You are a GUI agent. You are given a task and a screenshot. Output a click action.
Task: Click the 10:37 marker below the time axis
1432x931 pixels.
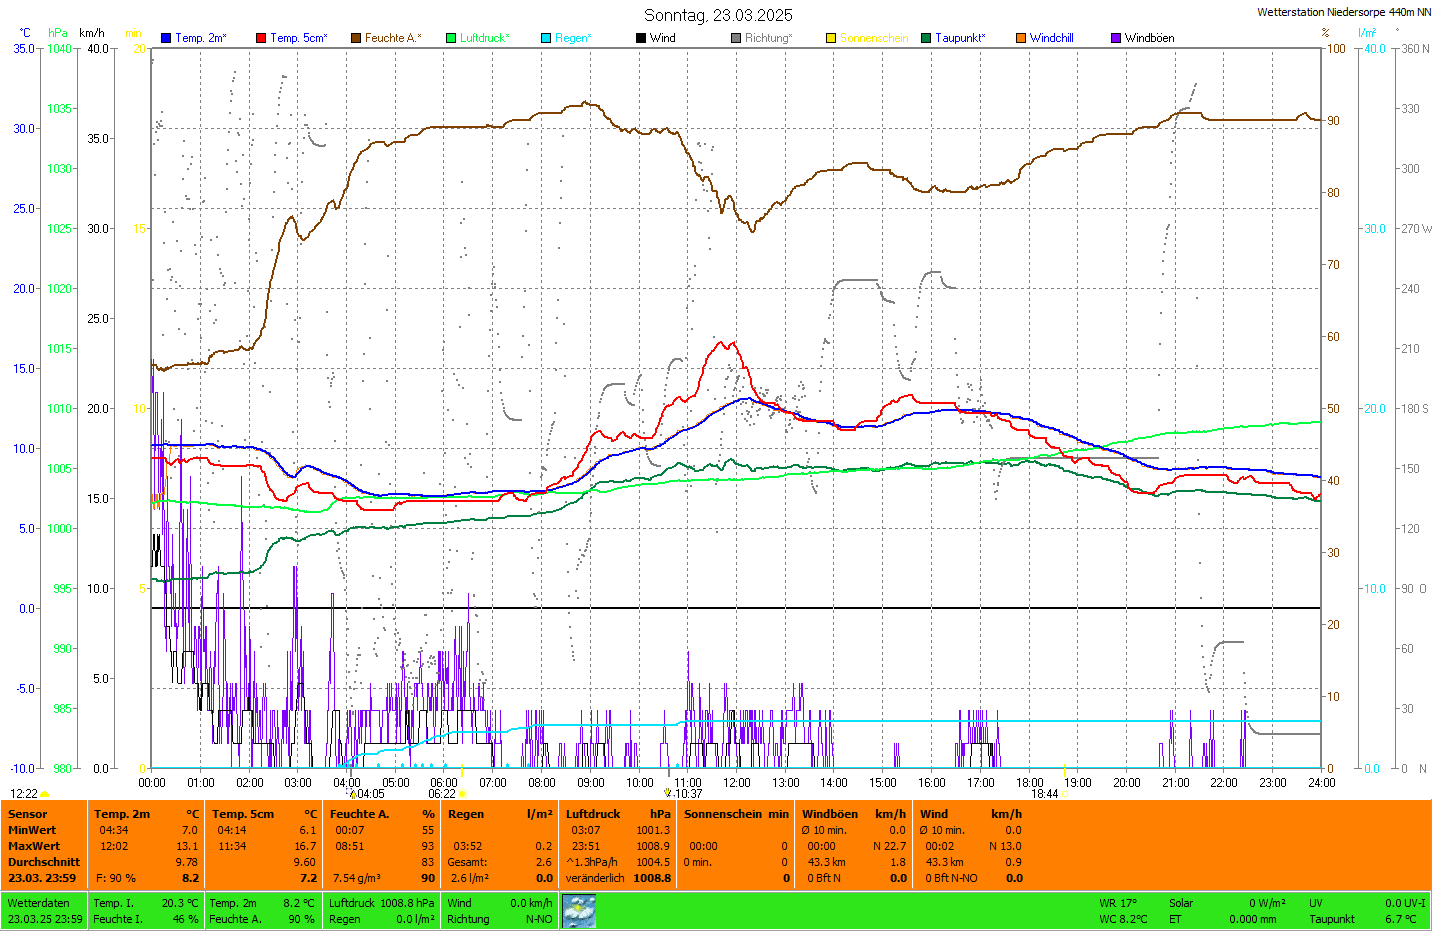pos(688,794)
